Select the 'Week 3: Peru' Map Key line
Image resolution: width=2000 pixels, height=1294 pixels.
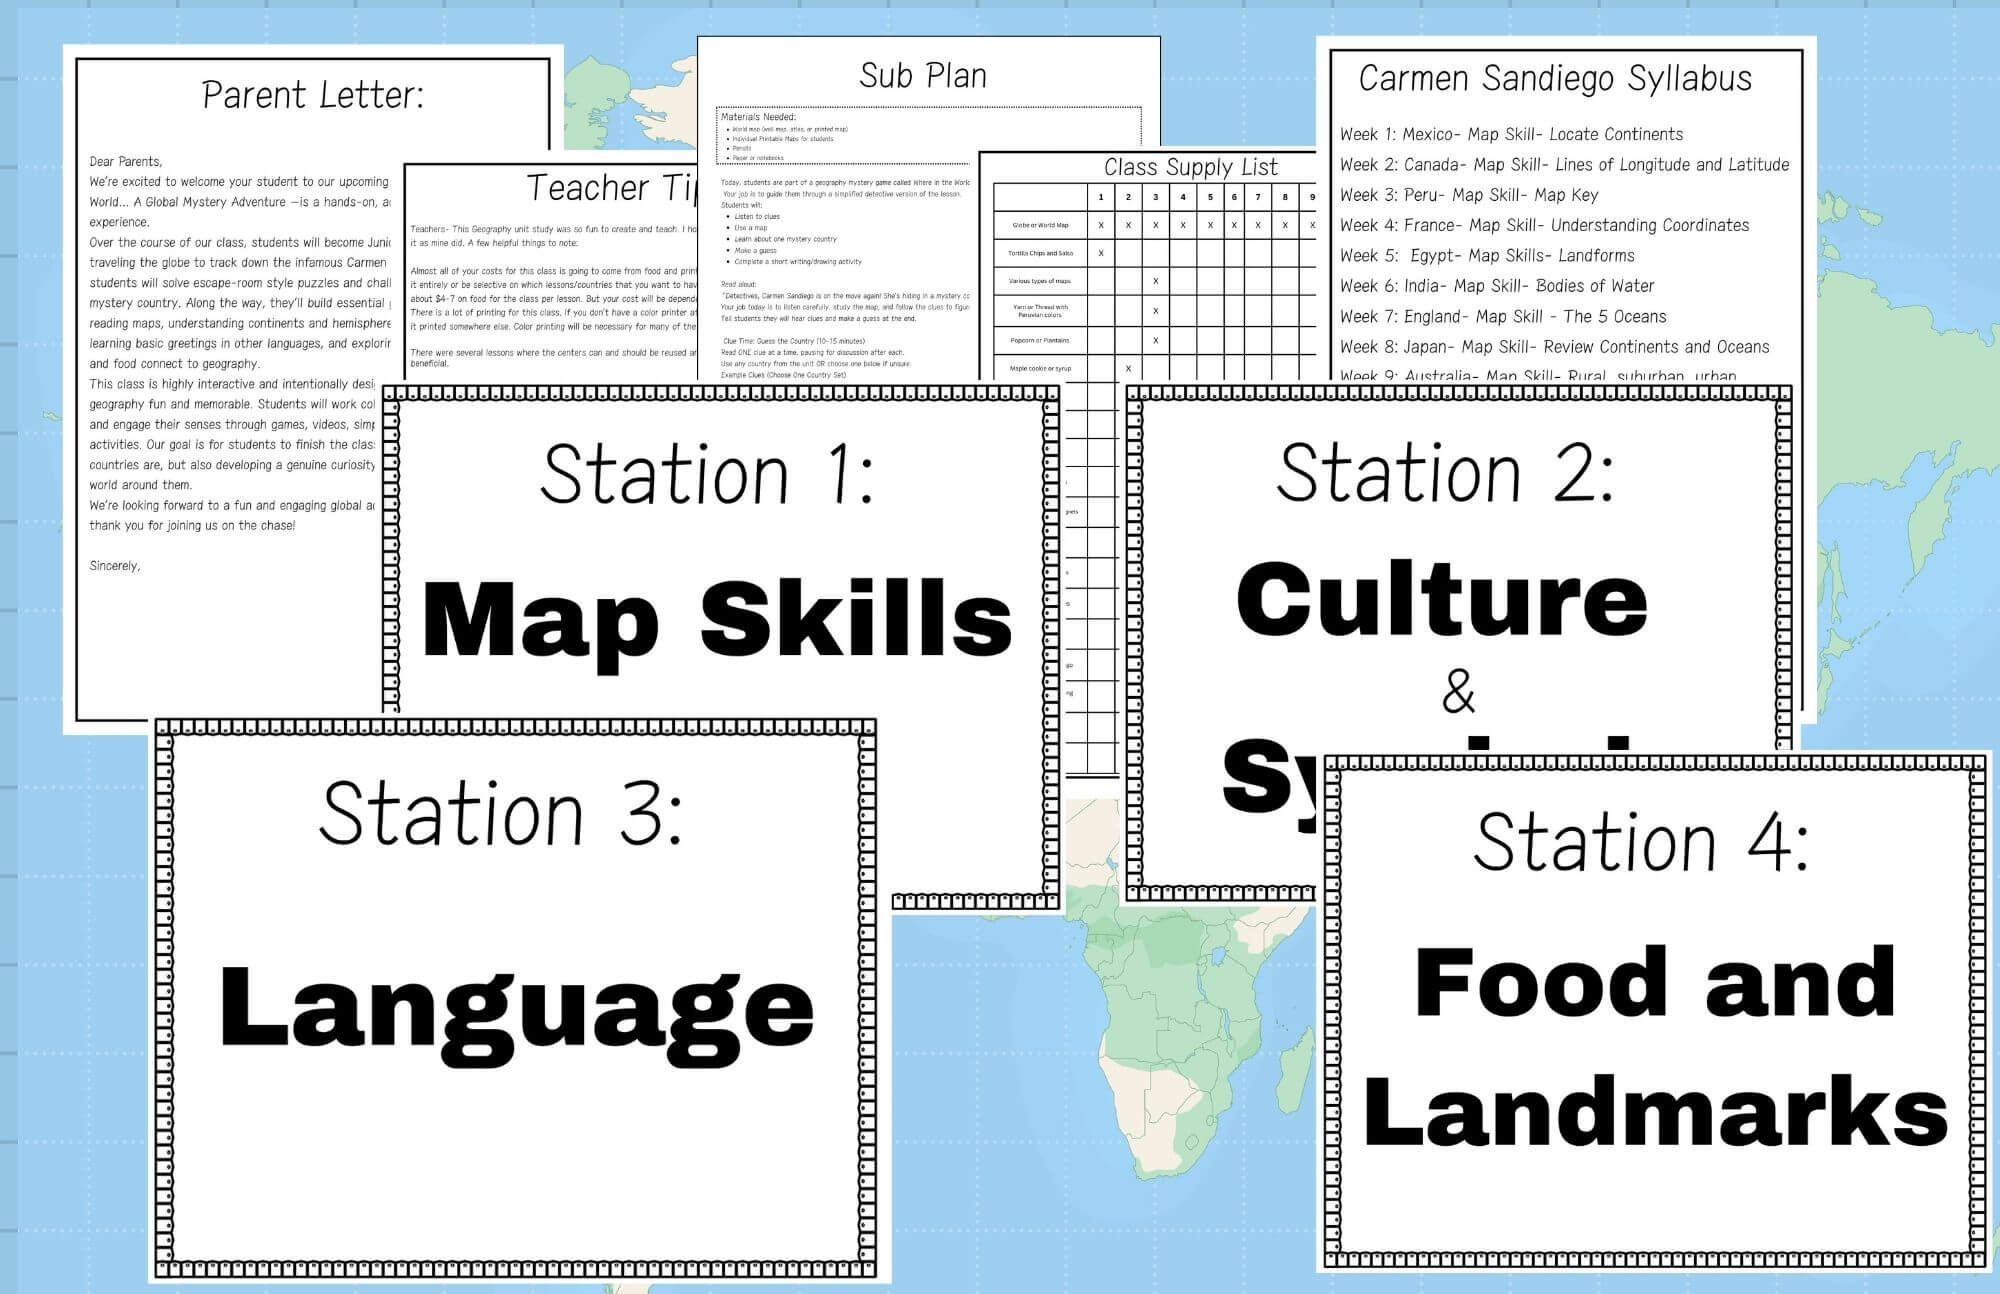[1469, 195]
